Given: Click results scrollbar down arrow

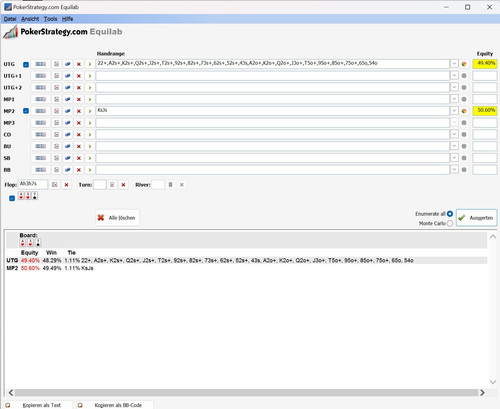Looking at the screenshot, I should click(493, 382).
